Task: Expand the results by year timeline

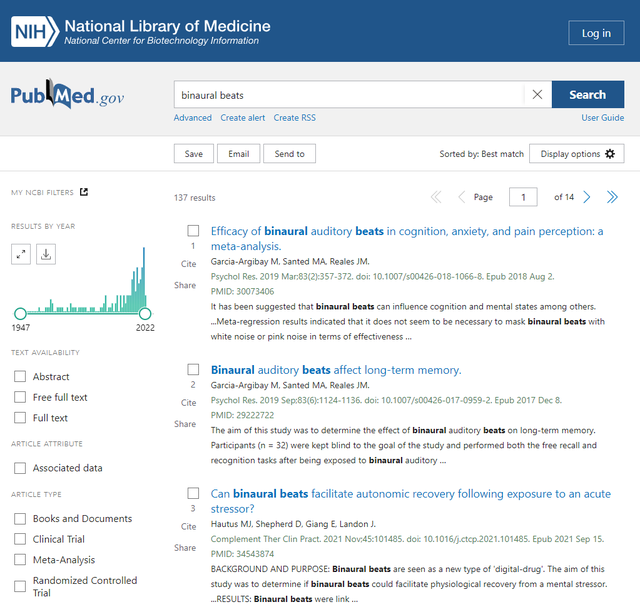Action: [x=21, y=254]
